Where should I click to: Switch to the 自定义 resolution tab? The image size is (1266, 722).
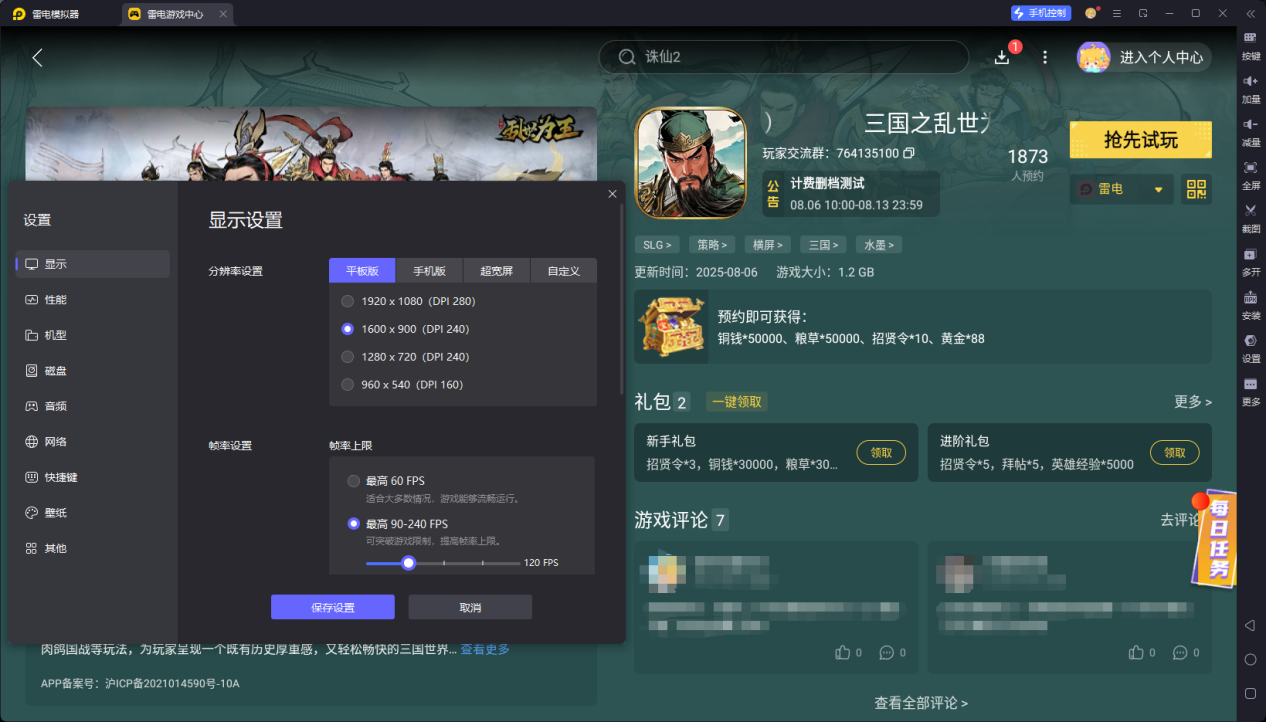pos(563,271)
